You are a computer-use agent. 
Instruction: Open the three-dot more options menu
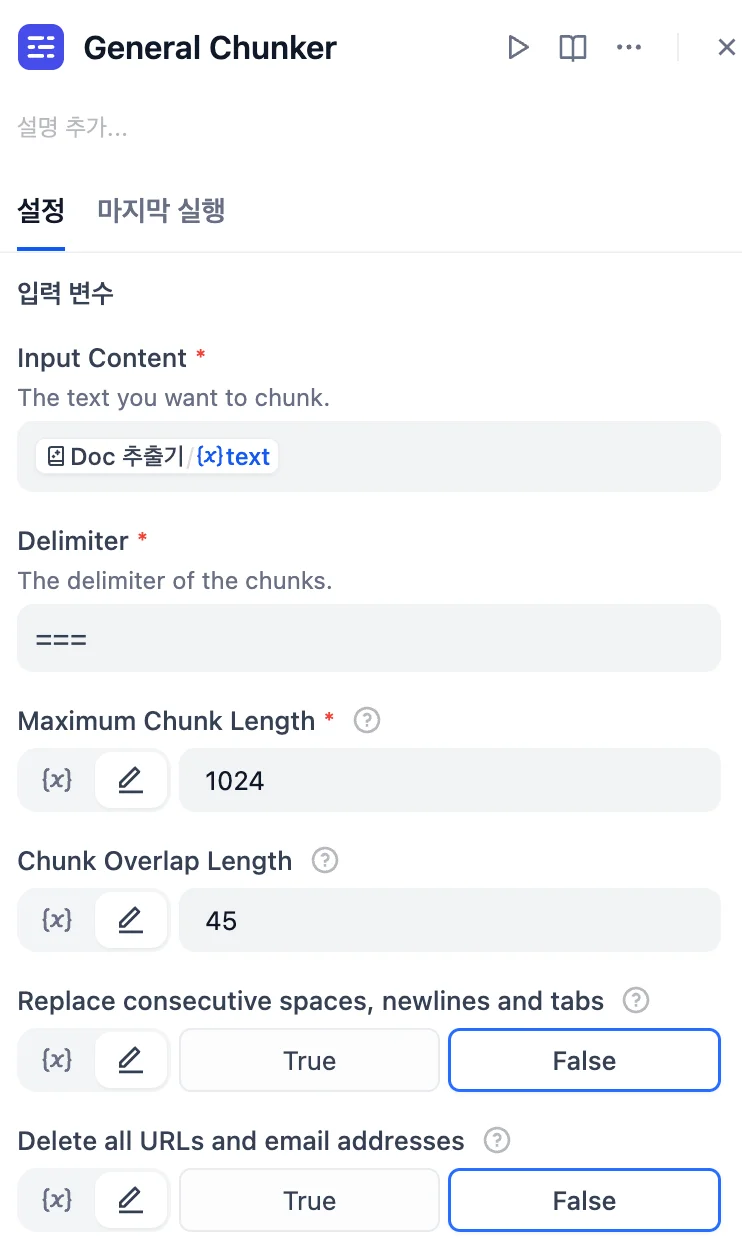tap(629, 47)
